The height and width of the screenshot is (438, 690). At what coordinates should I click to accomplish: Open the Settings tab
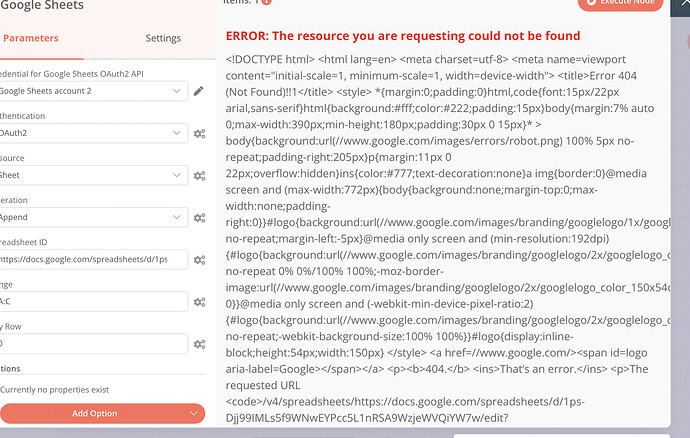(x=163, y=38)
